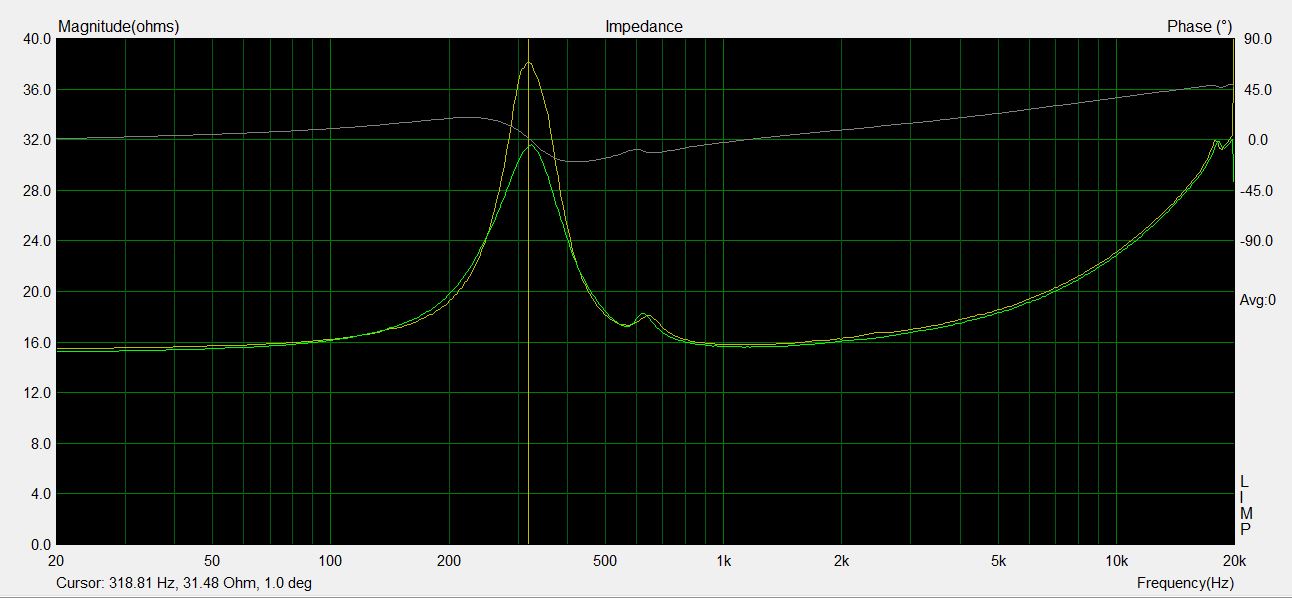Image resolution: width=1292 pixels, height=599 pixels.
Task: Click the 200 frequency axis label
Action: [448, 560]
